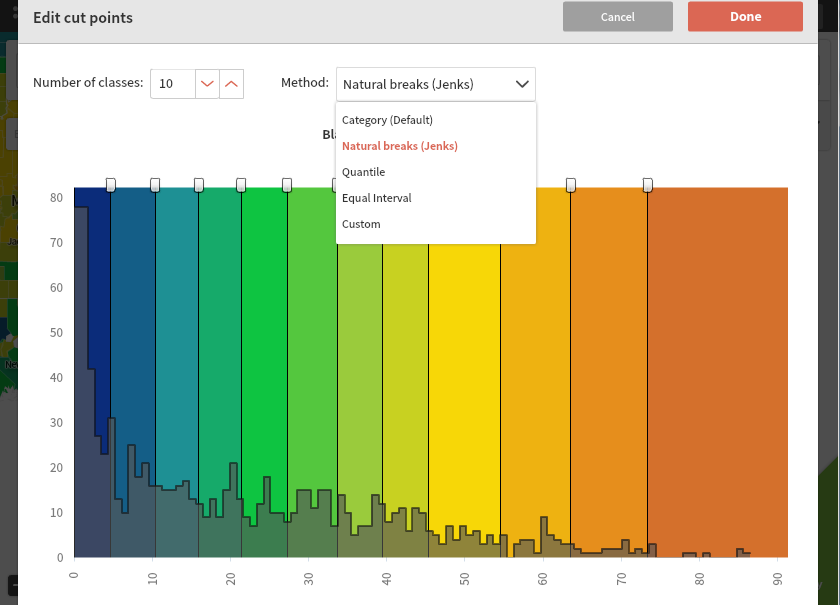Select the cut point handle near value 21

pyautogui.click(x=241, y=185)
